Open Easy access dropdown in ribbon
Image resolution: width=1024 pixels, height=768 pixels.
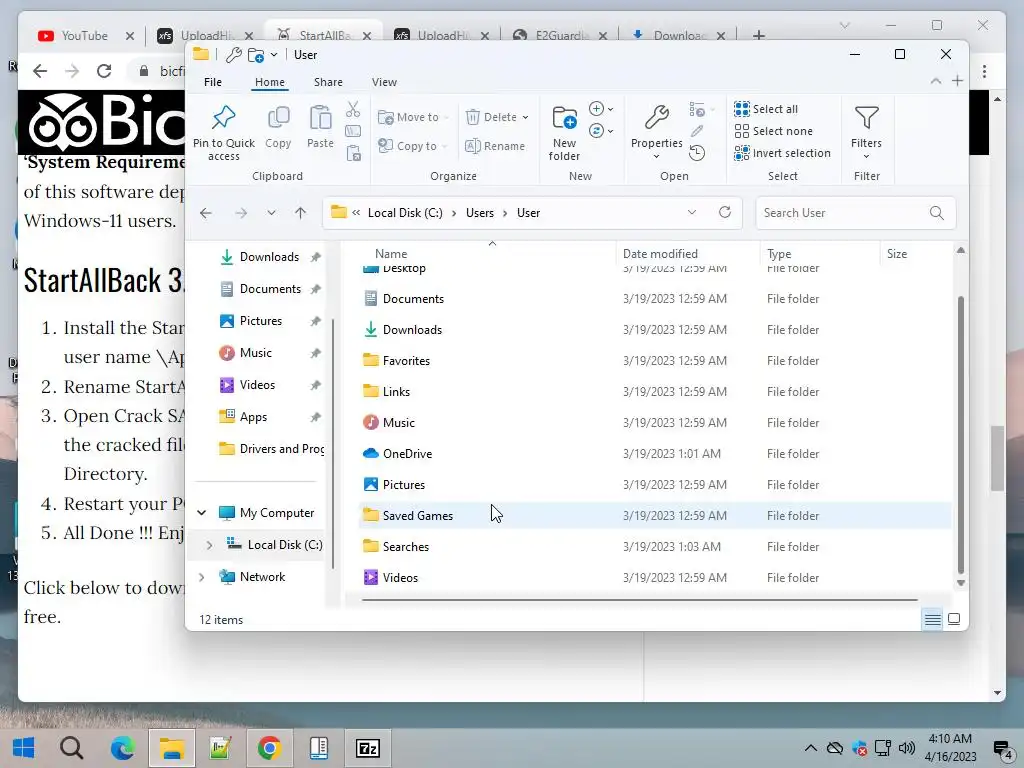(601, 131)
